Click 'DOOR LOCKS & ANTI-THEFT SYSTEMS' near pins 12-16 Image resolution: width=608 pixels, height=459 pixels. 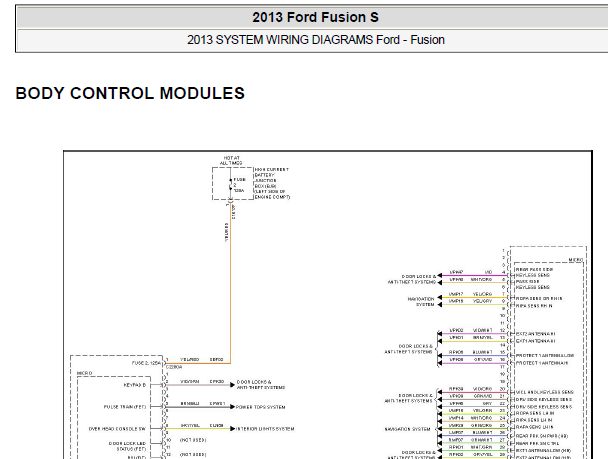(x=408, y=349)
